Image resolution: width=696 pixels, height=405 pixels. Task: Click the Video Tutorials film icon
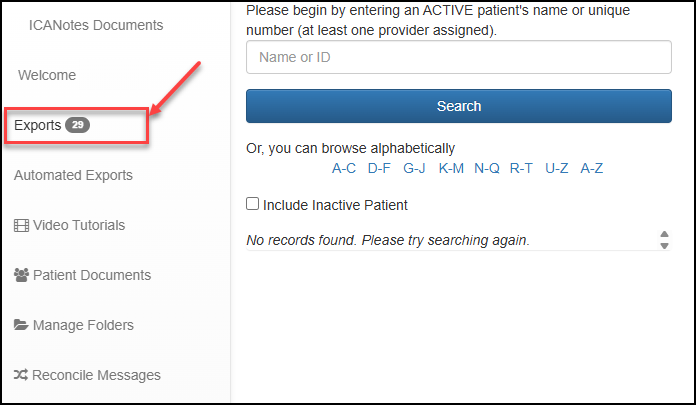(x=22, y=225)
